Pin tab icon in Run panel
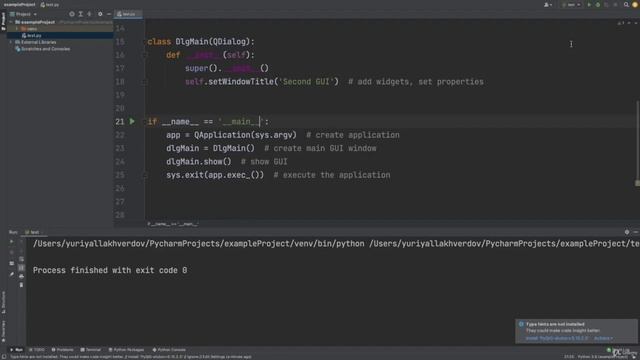640x360 pixels. pos(11,274)
